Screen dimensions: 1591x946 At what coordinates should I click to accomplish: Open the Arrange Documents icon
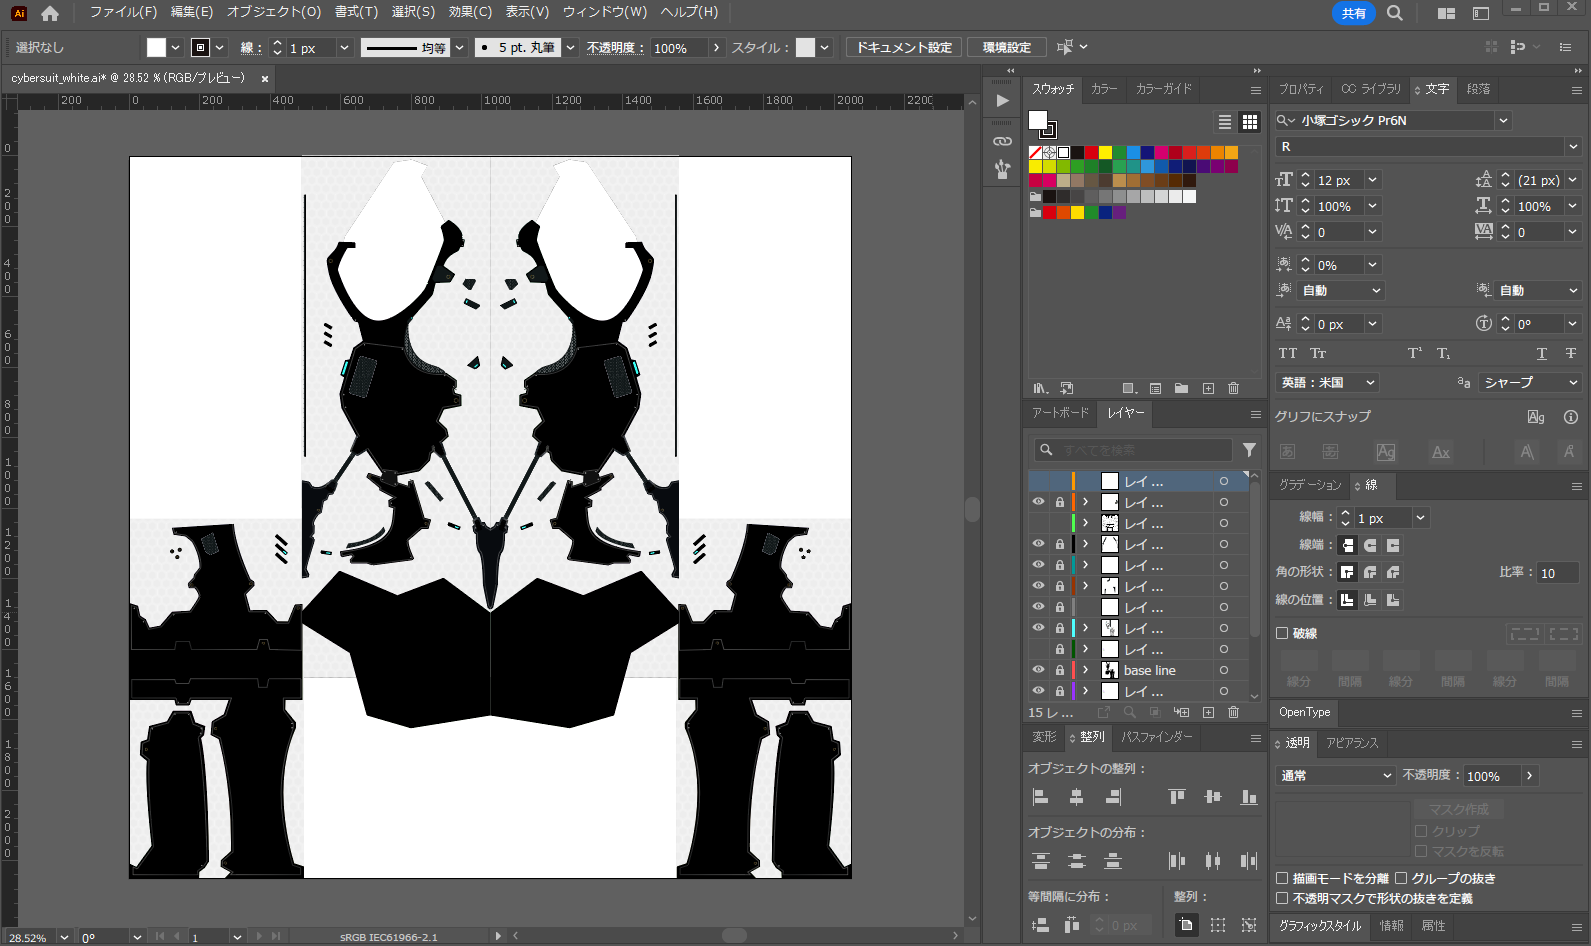(1446, 13)
